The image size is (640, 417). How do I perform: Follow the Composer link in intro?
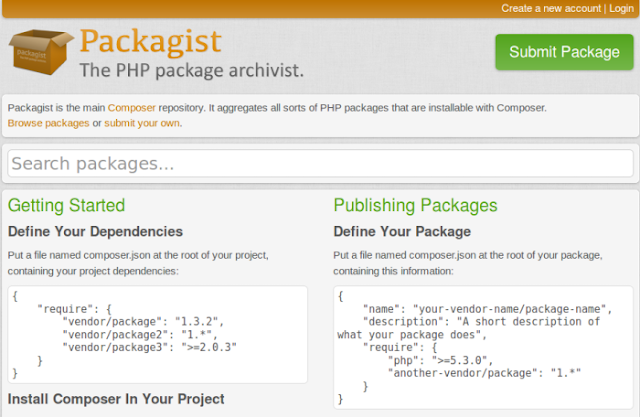pyautogui.click(x=131, y=108)
